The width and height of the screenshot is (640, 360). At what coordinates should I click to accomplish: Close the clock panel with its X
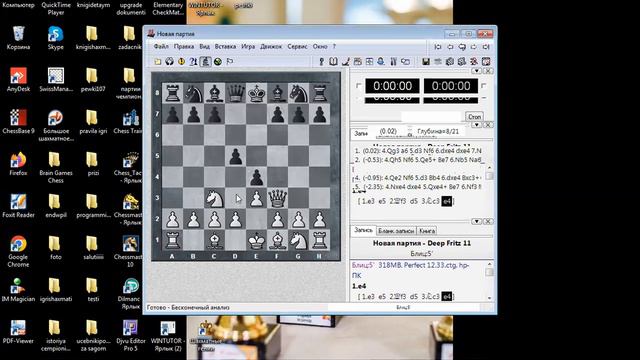pyautogui.click(x=488, y=71)
